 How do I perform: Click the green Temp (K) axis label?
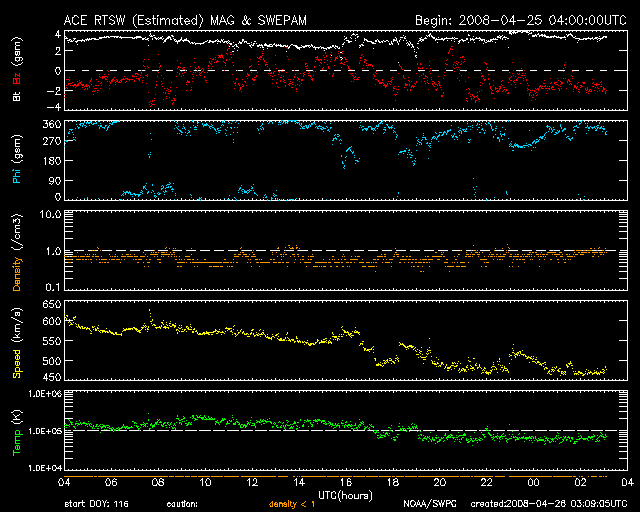pos(16,430)
